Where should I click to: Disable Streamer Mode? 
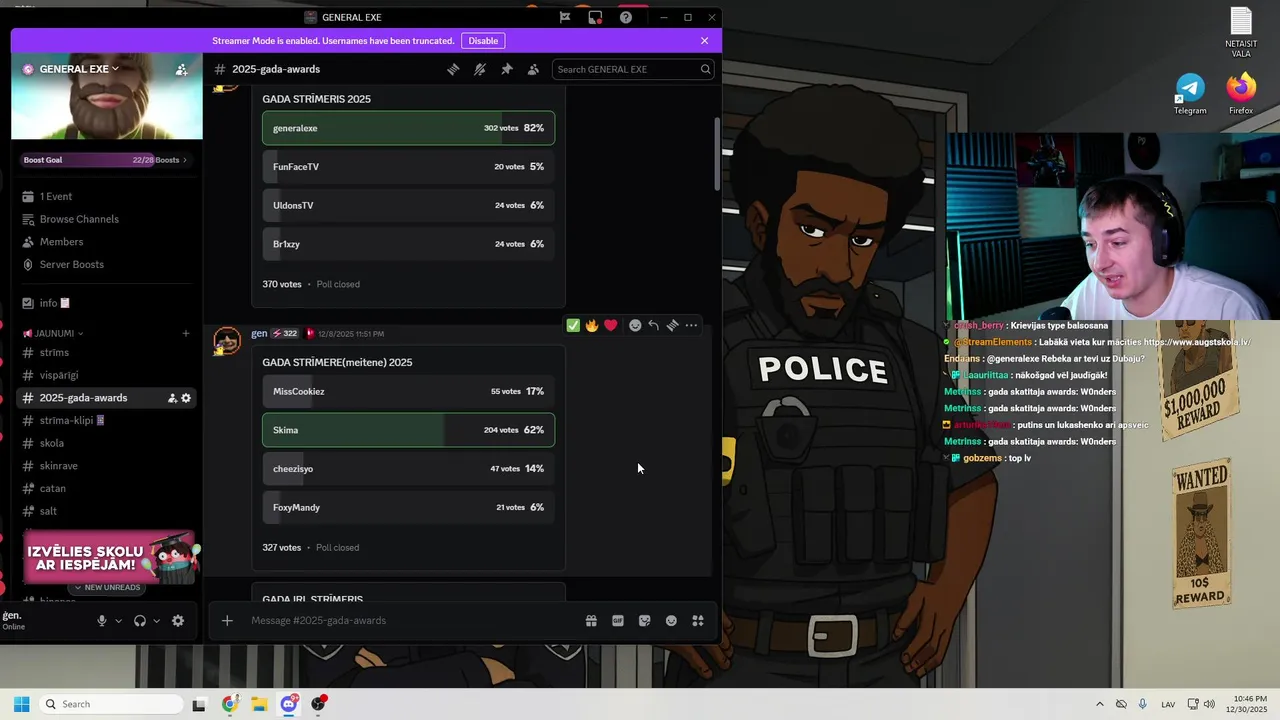(483, 41)
